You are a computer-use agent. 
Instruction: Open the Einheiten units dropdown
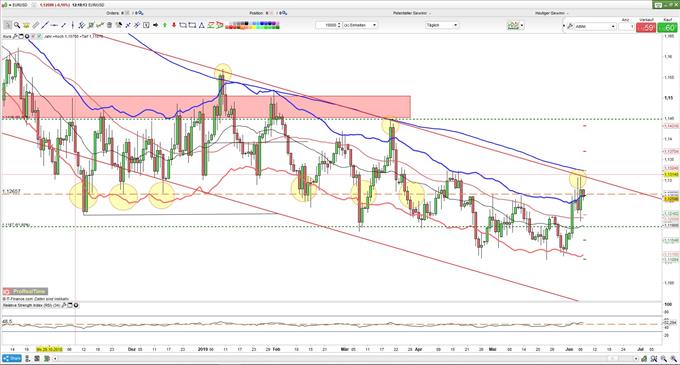coord(360,25)
